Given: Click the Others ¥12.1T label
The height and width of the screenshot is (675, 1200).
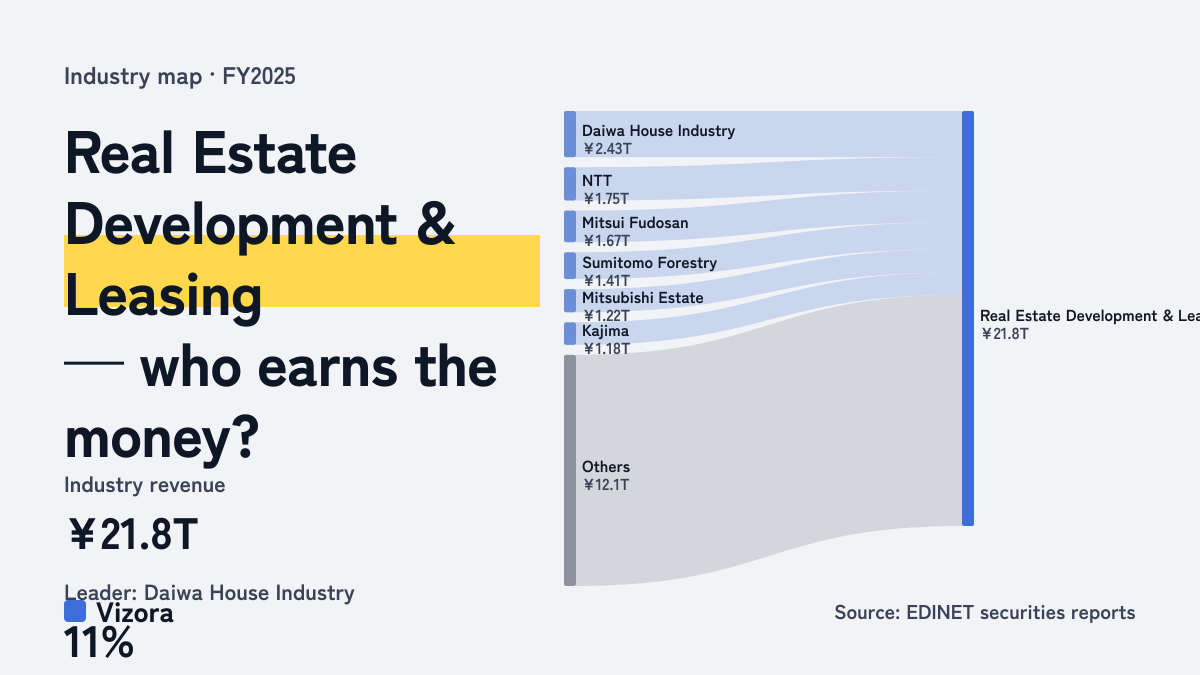Looking at the screenshot, I should click(606, 475).
